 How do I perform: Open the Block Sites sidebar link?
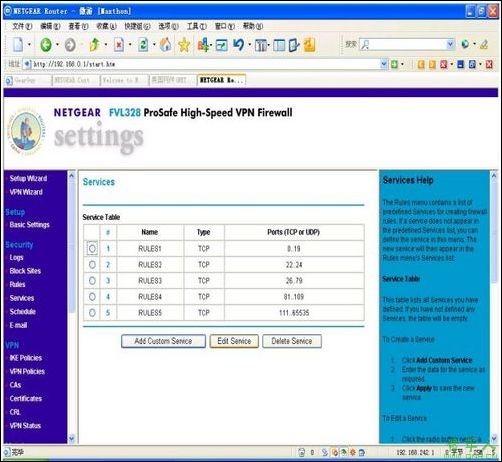click(25, 271)
